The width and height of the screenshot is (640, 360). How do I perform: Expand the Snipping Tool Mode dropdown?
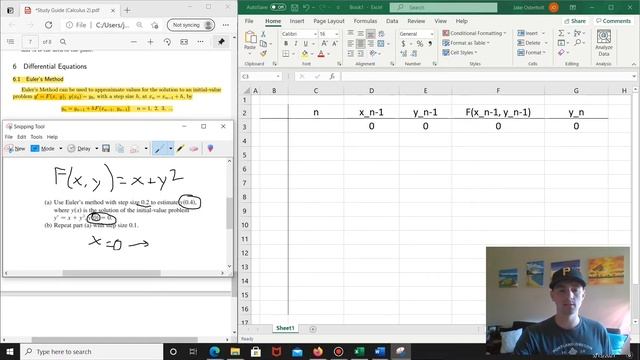[x=61, y=149]
